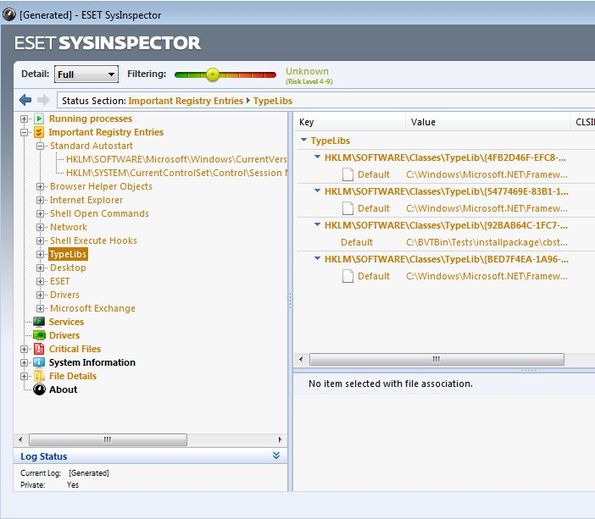Click the grey Forward navigation arrow

[x=43, y=100]
